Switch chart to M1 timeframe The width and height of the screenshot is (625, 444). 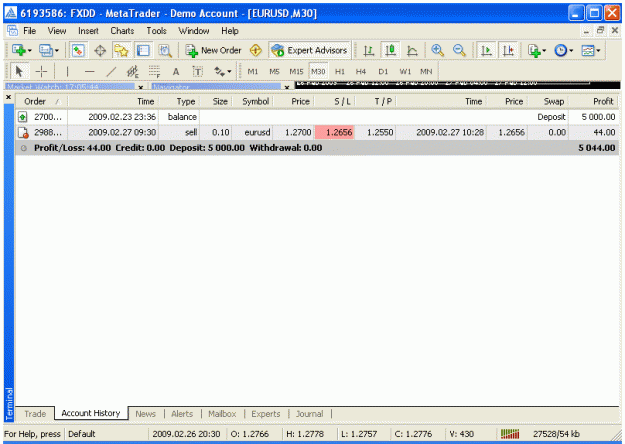click(x=253, y=72)
